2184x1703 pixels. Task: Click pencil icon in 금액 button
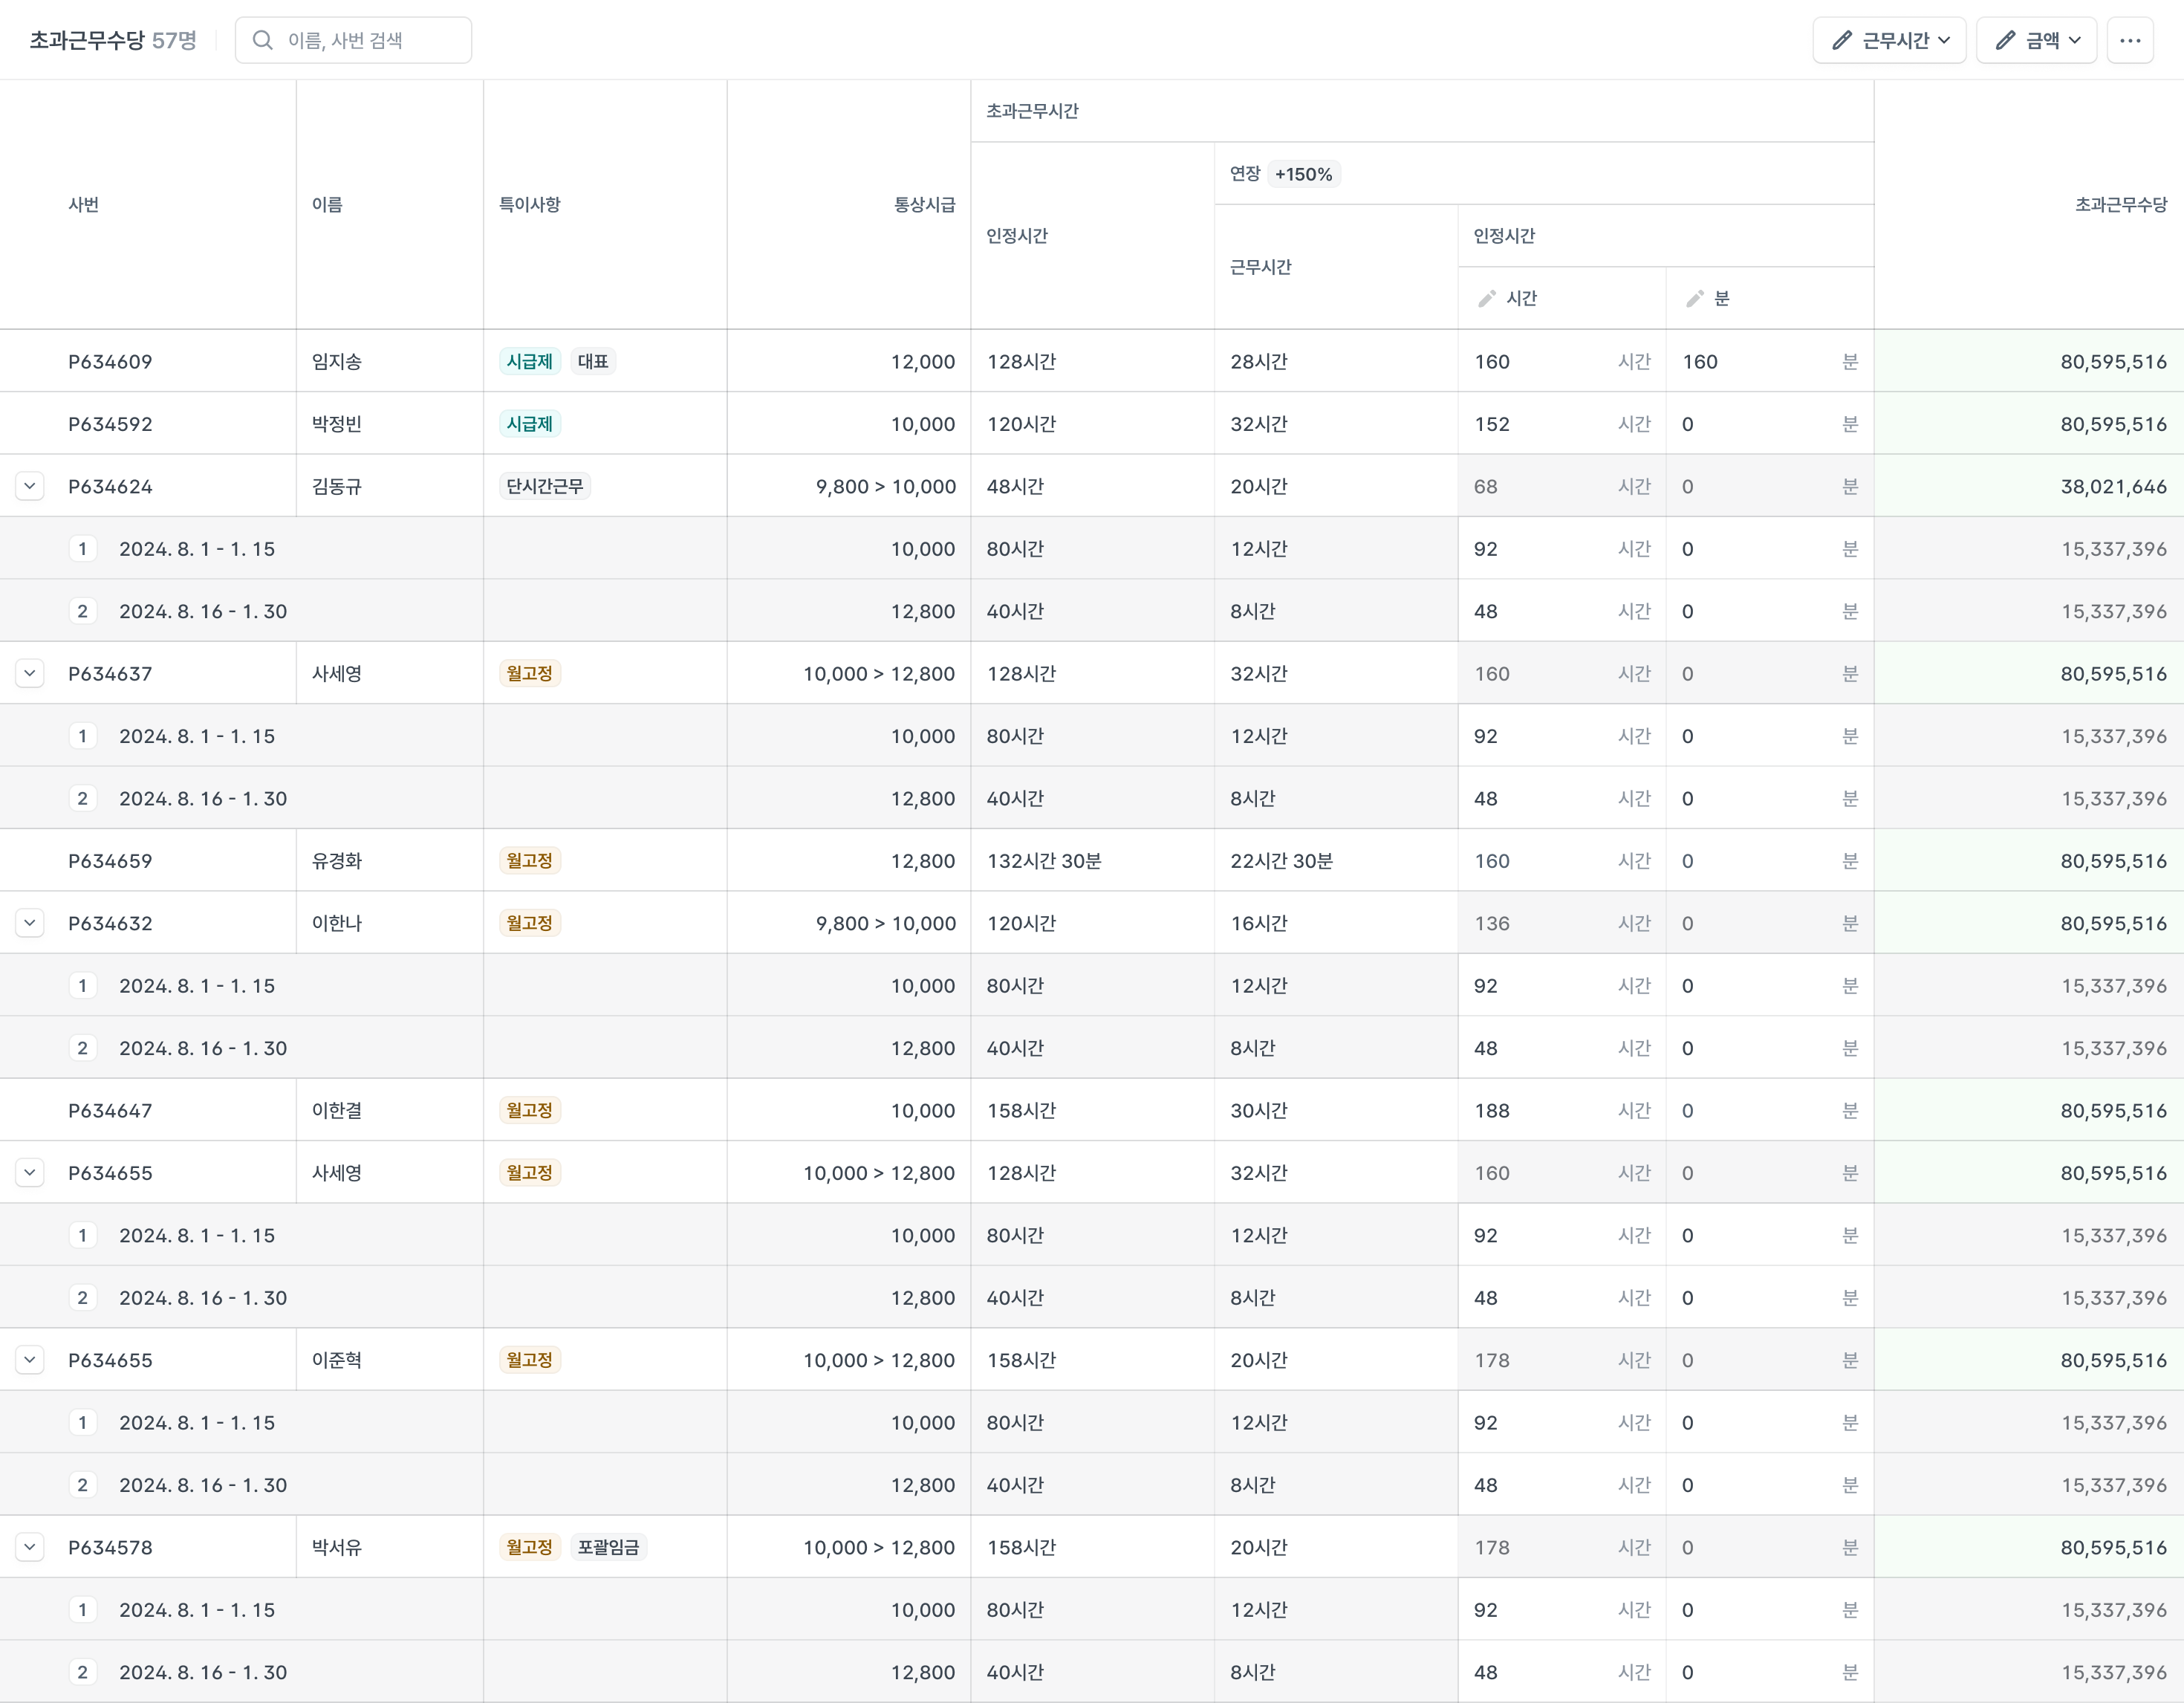[x=2004, y=40]
